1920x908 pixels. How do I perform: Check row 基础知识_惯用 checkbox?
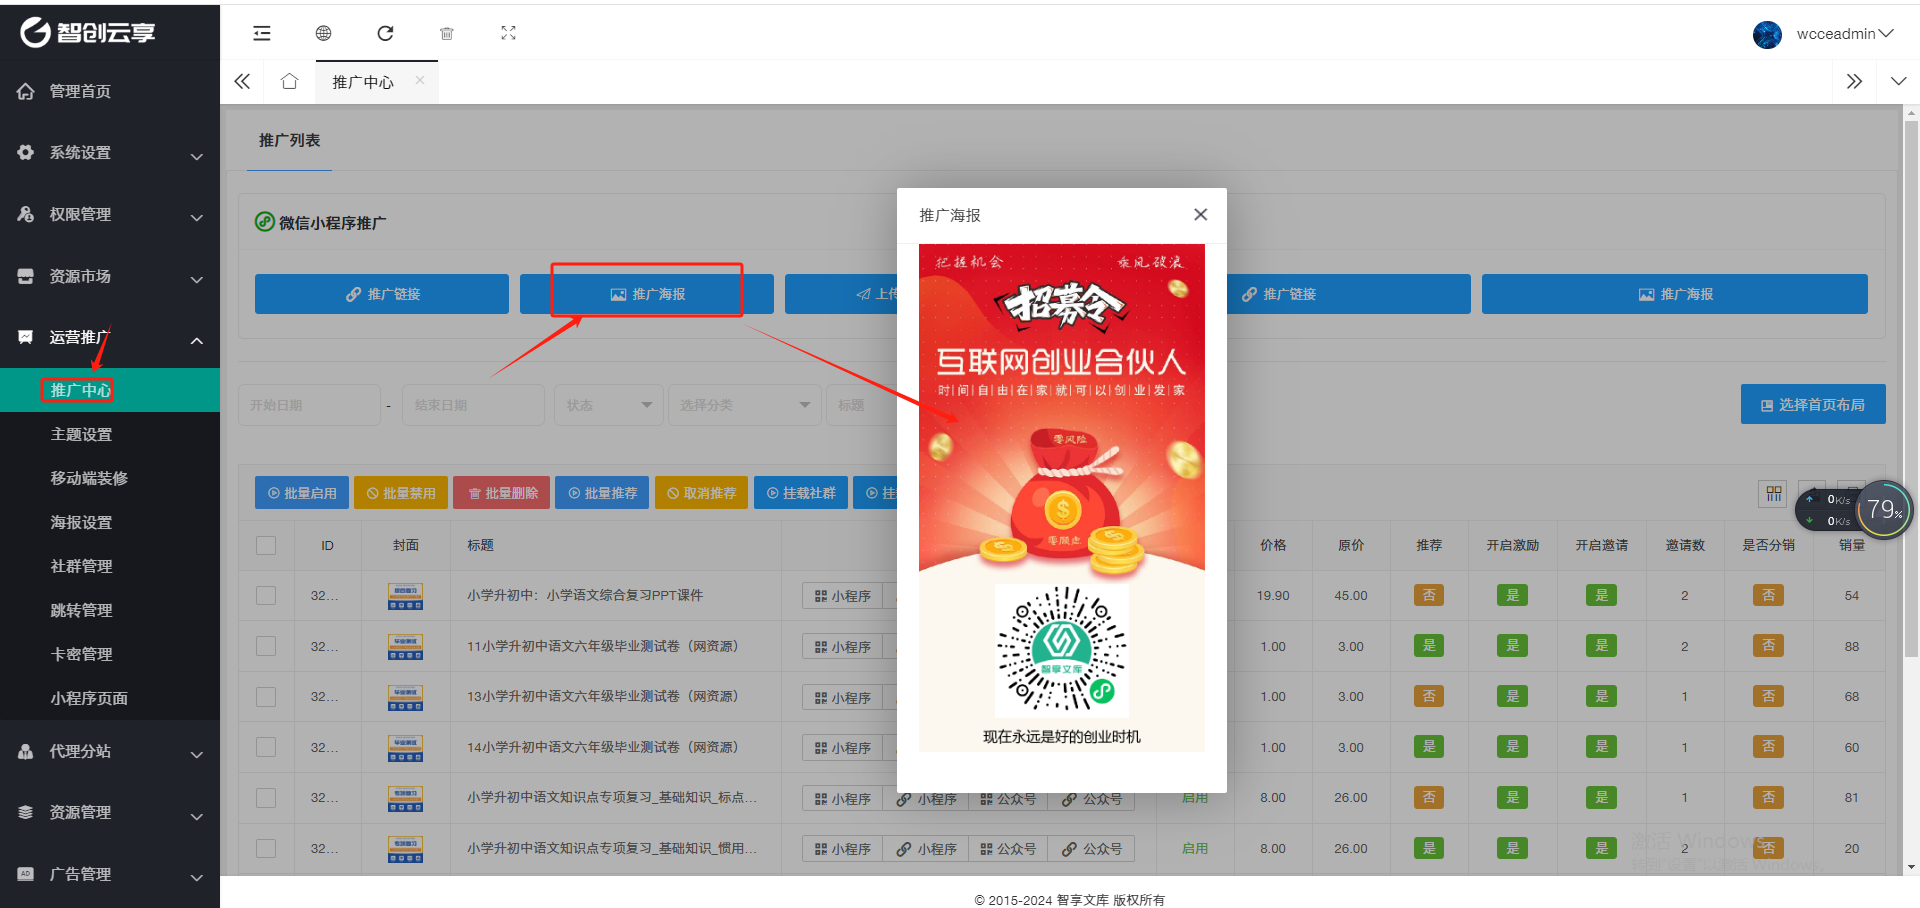266,848
